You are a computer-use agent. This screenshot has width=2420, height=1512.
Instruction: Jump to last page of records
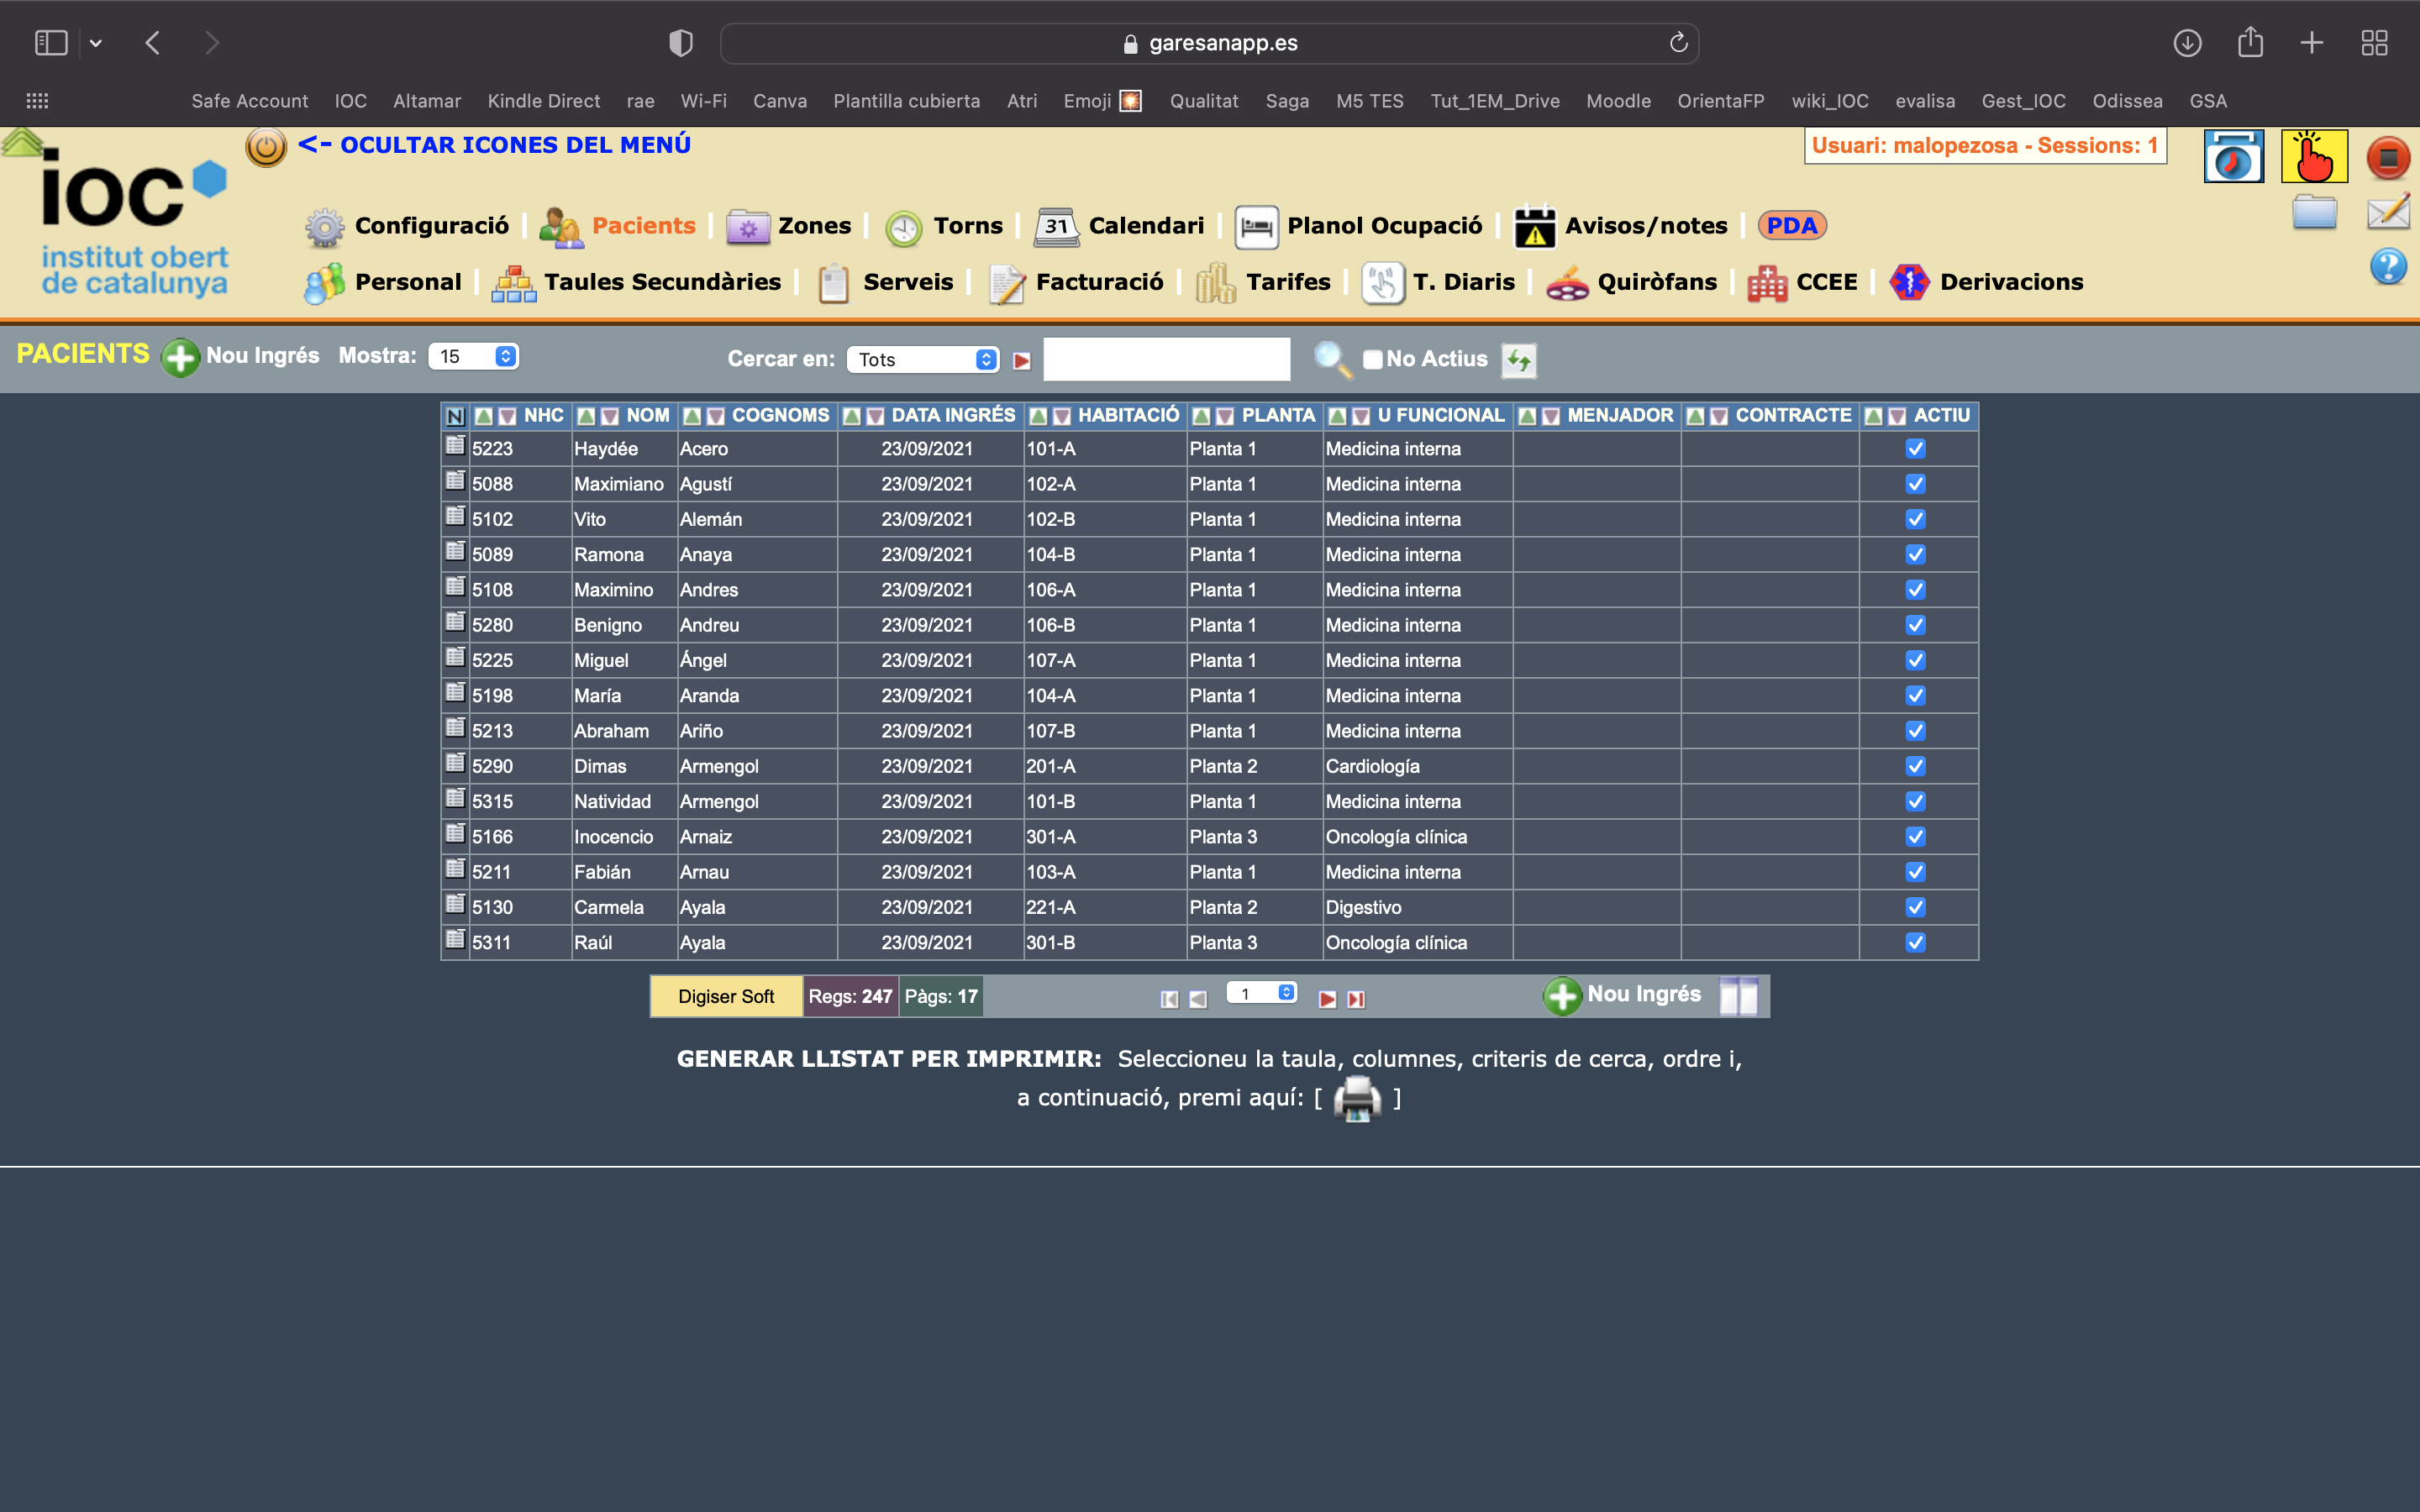click(x=1356, y=999)
